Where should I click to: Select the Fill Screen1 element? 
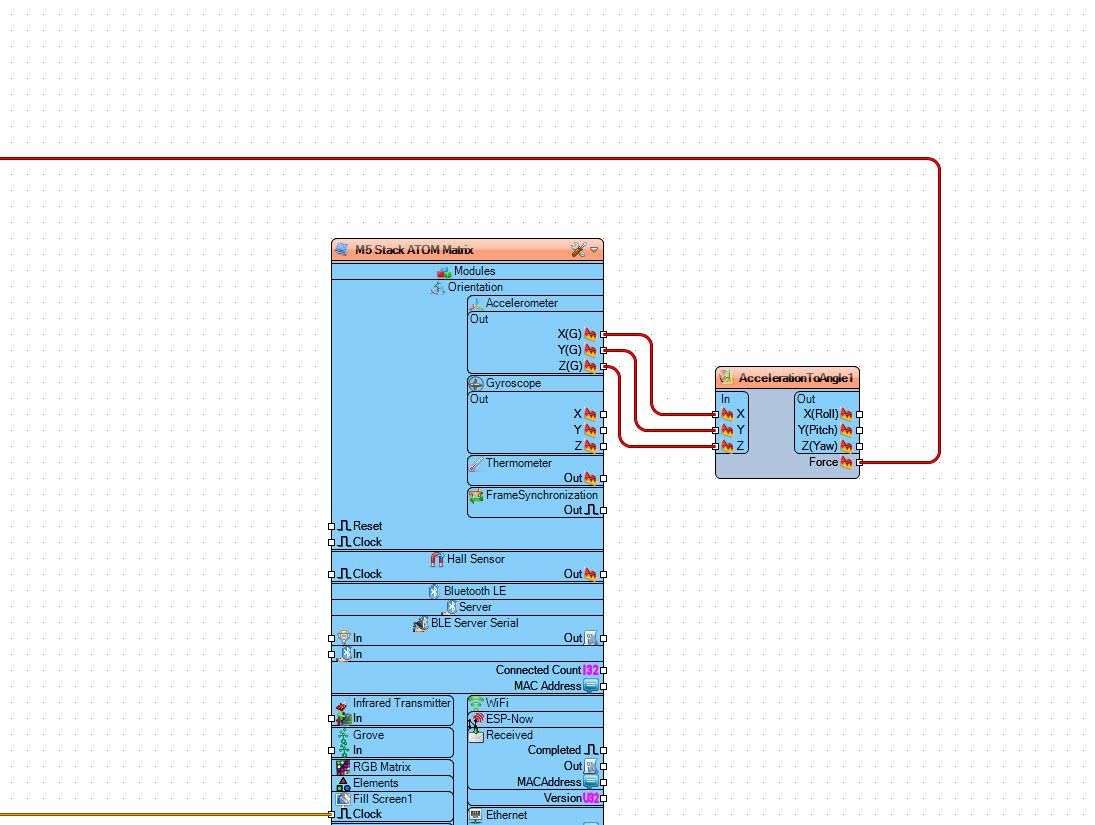[393, 798]
